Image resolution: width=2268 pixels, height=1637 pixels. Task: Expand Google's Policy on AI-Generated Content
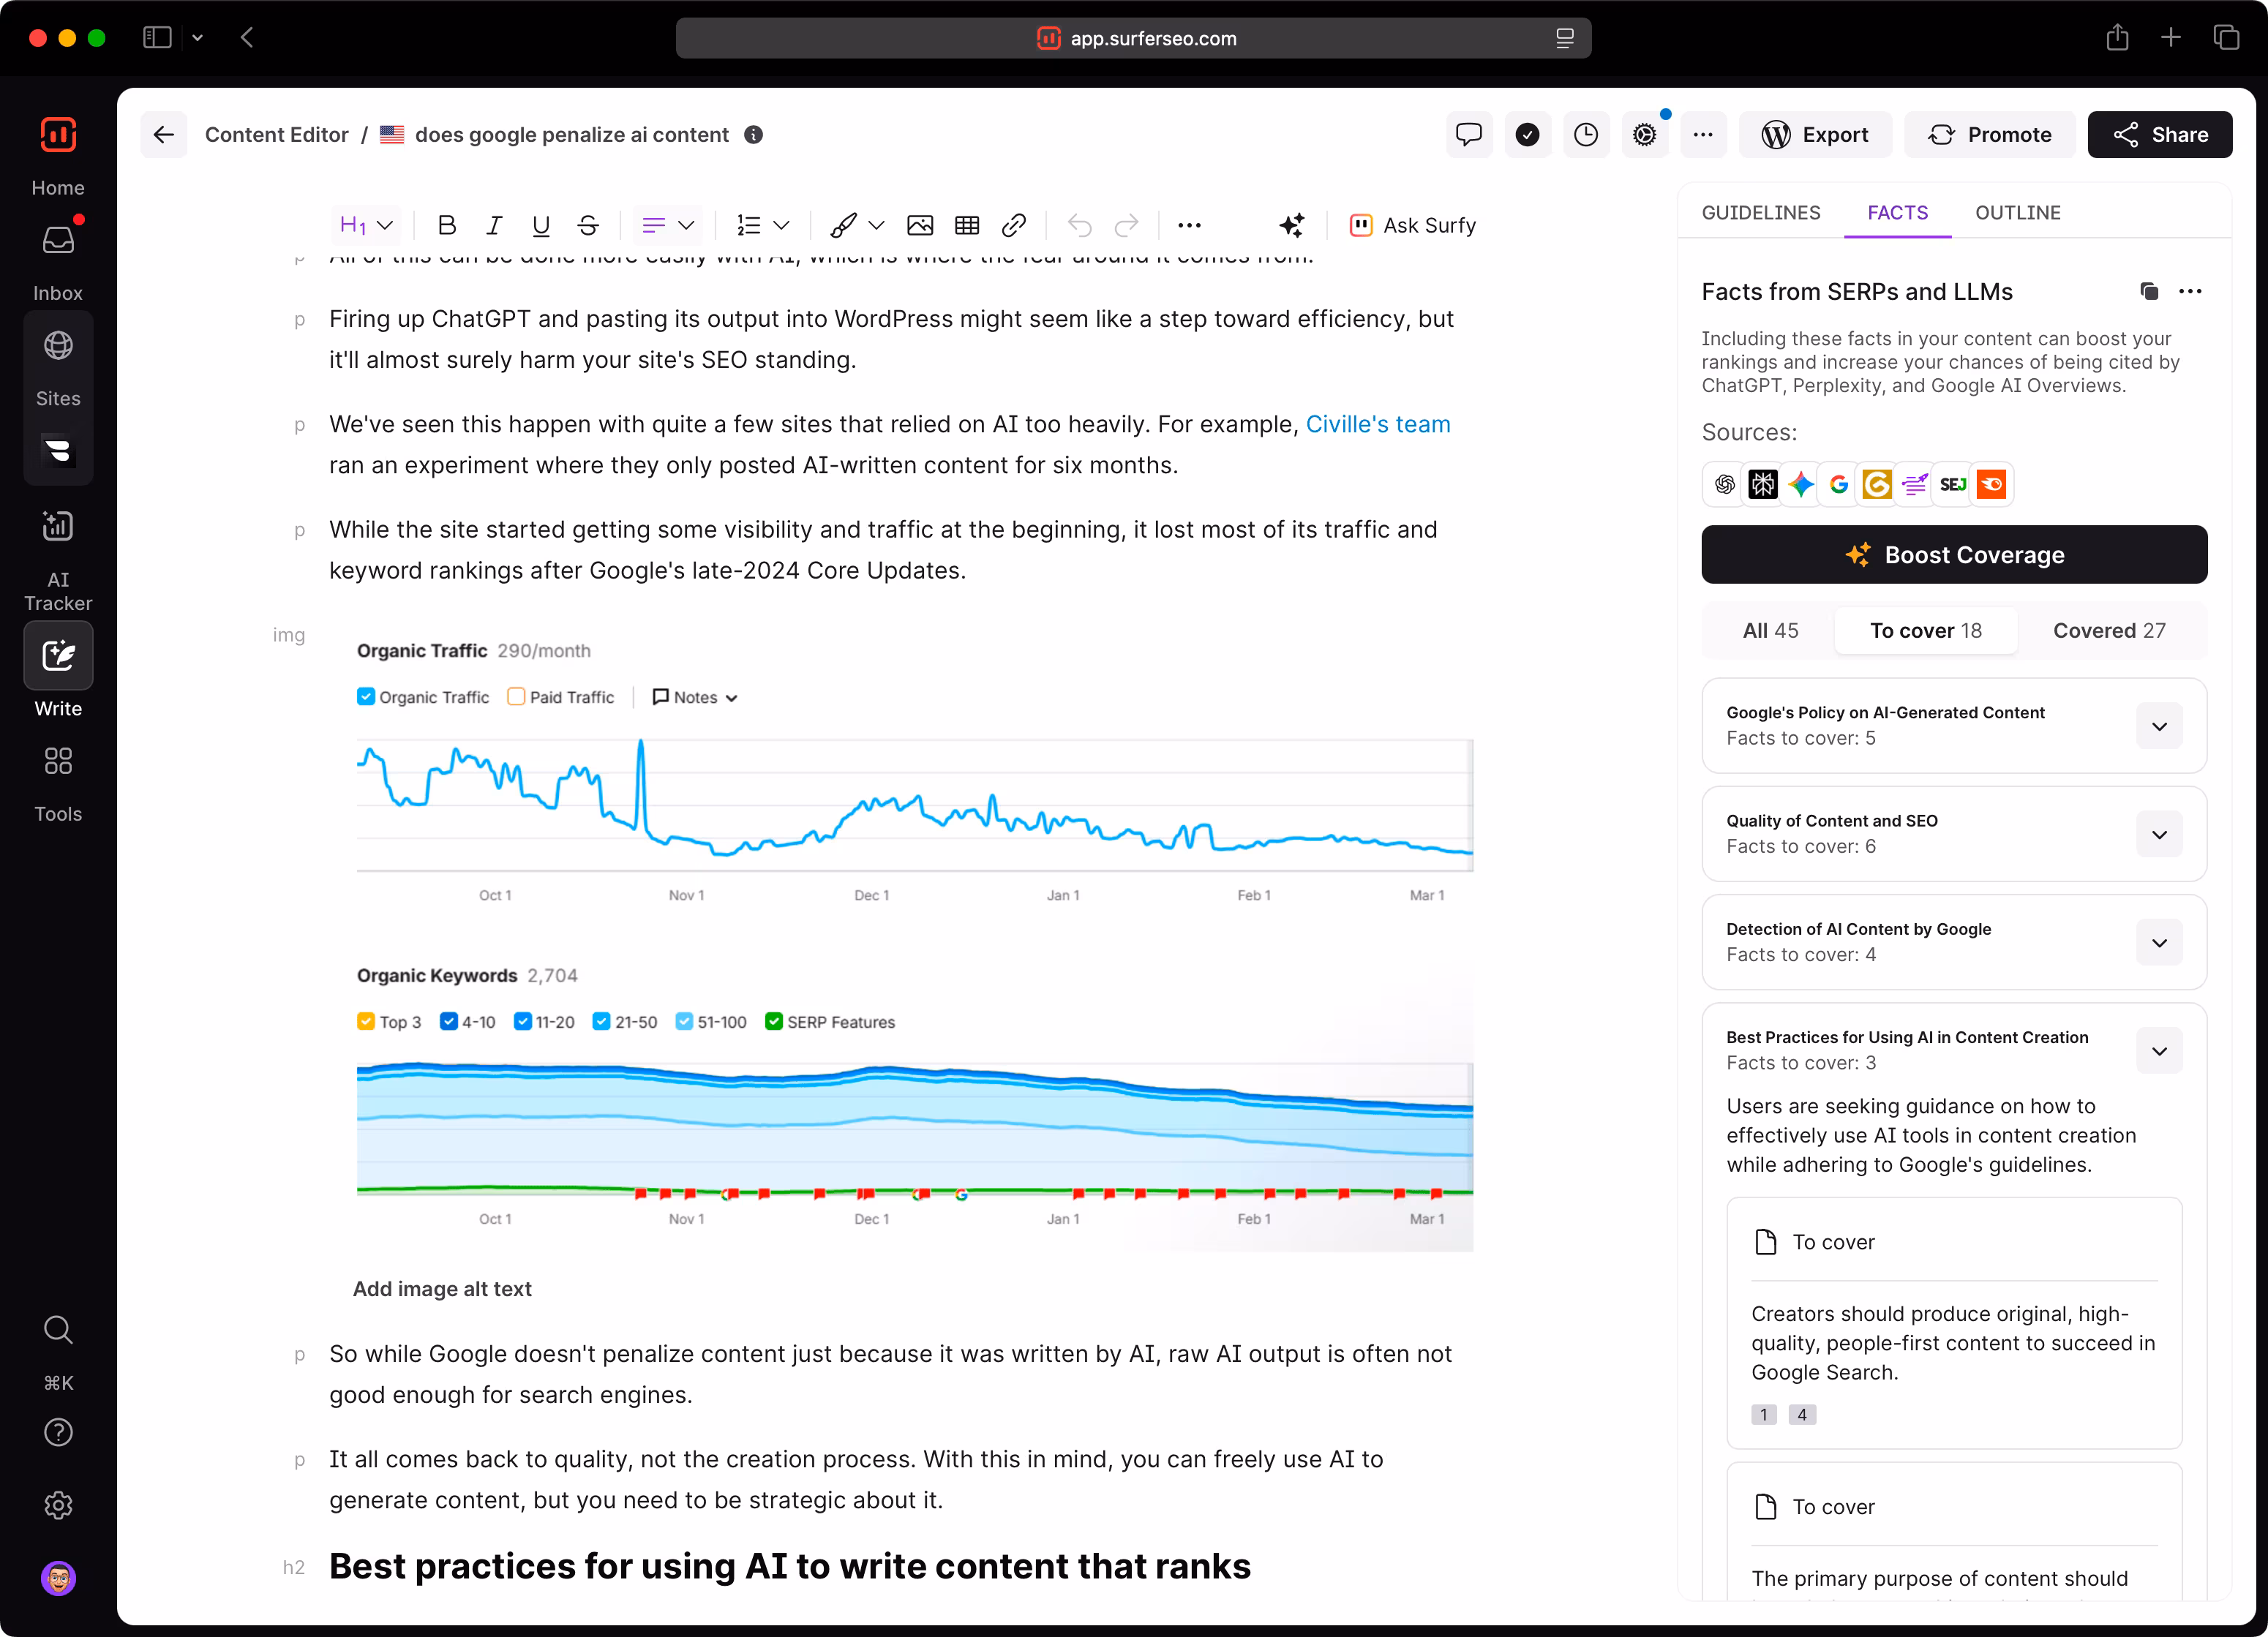[2159, 726]
